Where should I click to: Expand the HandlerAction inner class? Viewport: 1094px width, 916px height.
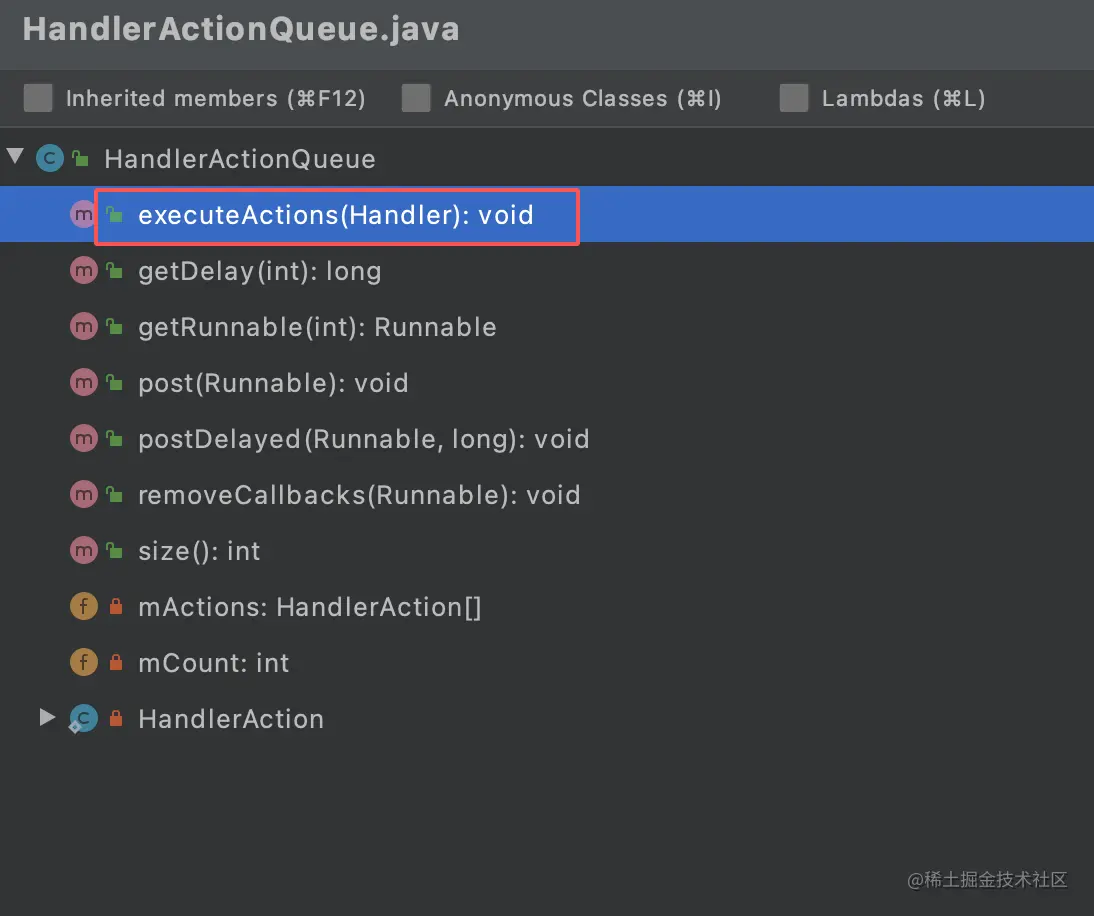[46, 717]
